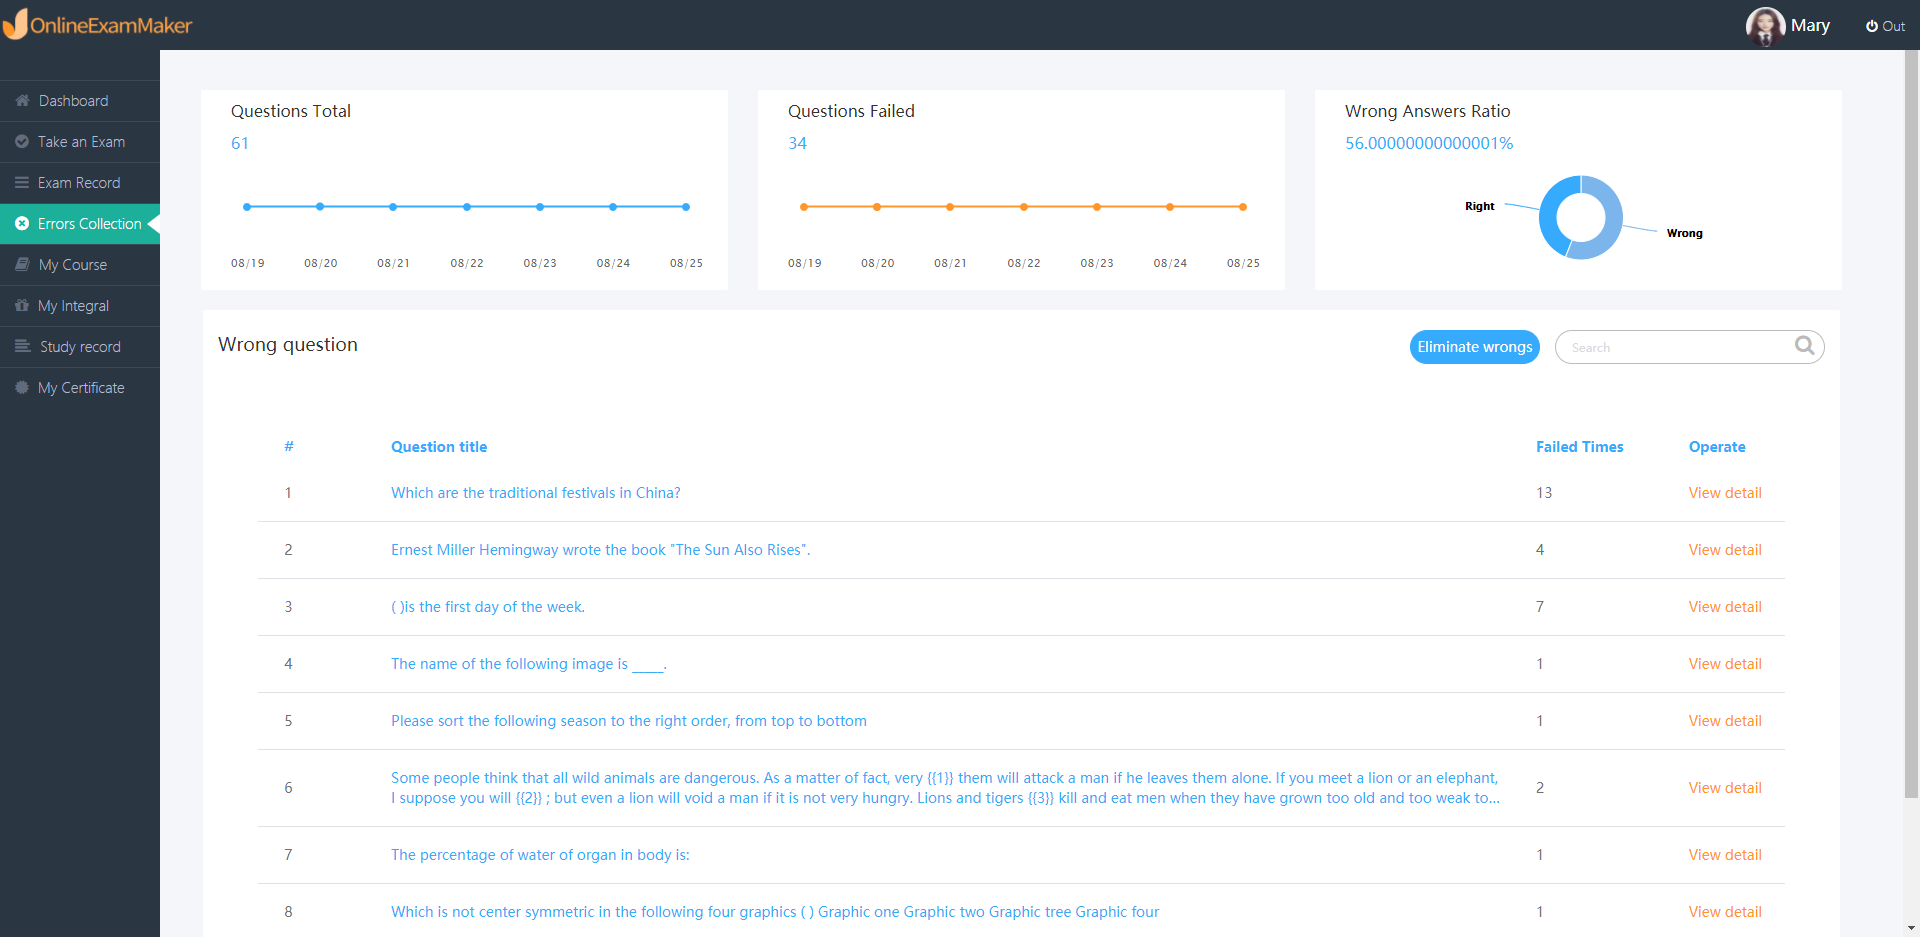Select Errors Collection in the sidebar
1920x937 pixels.
pos(89,224)
